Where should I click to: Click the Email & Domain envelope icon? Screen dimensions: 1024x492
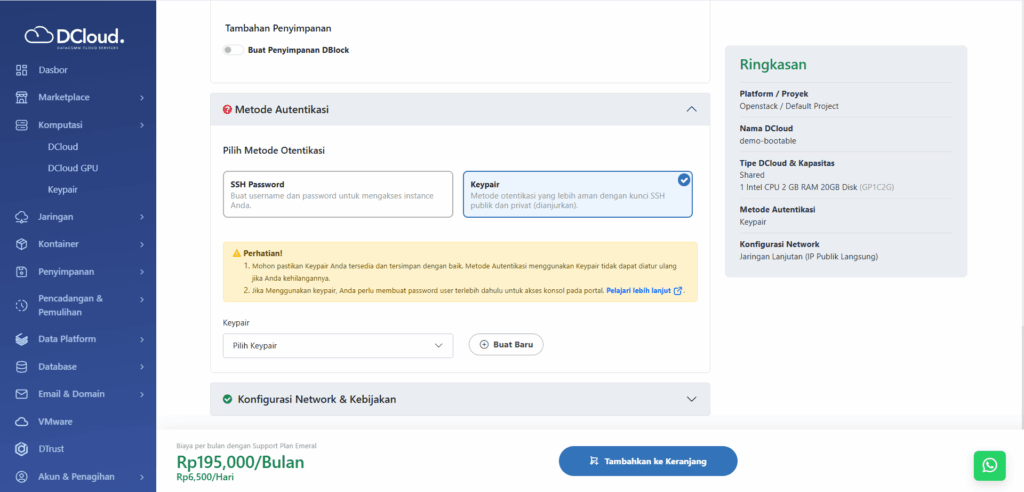coord(22,394)
